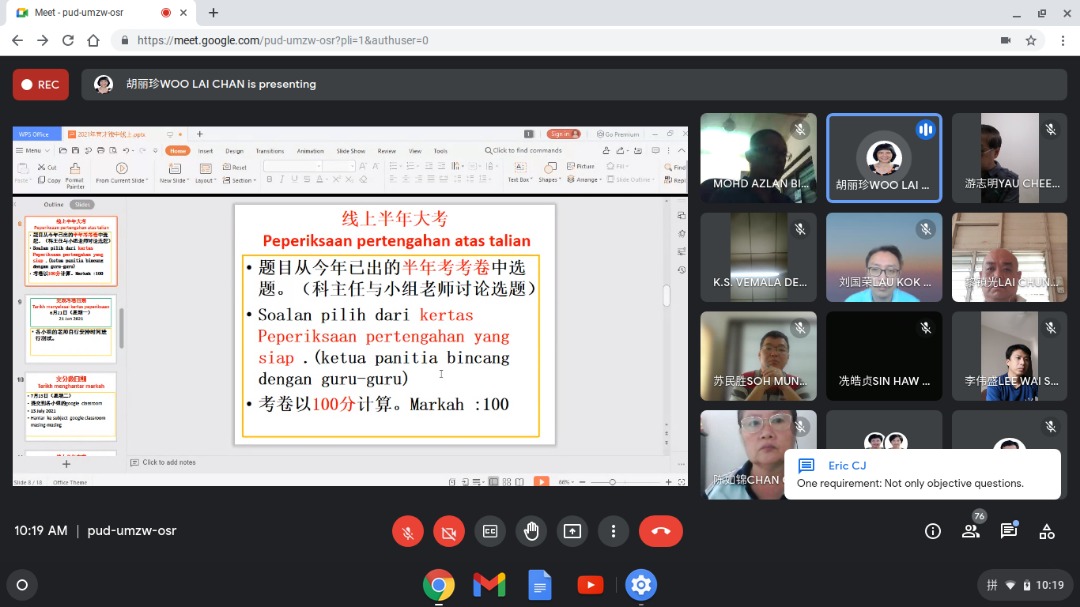The image size is (1080, 607).
Task: Open the activities icon
Action: coord(1046,531)
